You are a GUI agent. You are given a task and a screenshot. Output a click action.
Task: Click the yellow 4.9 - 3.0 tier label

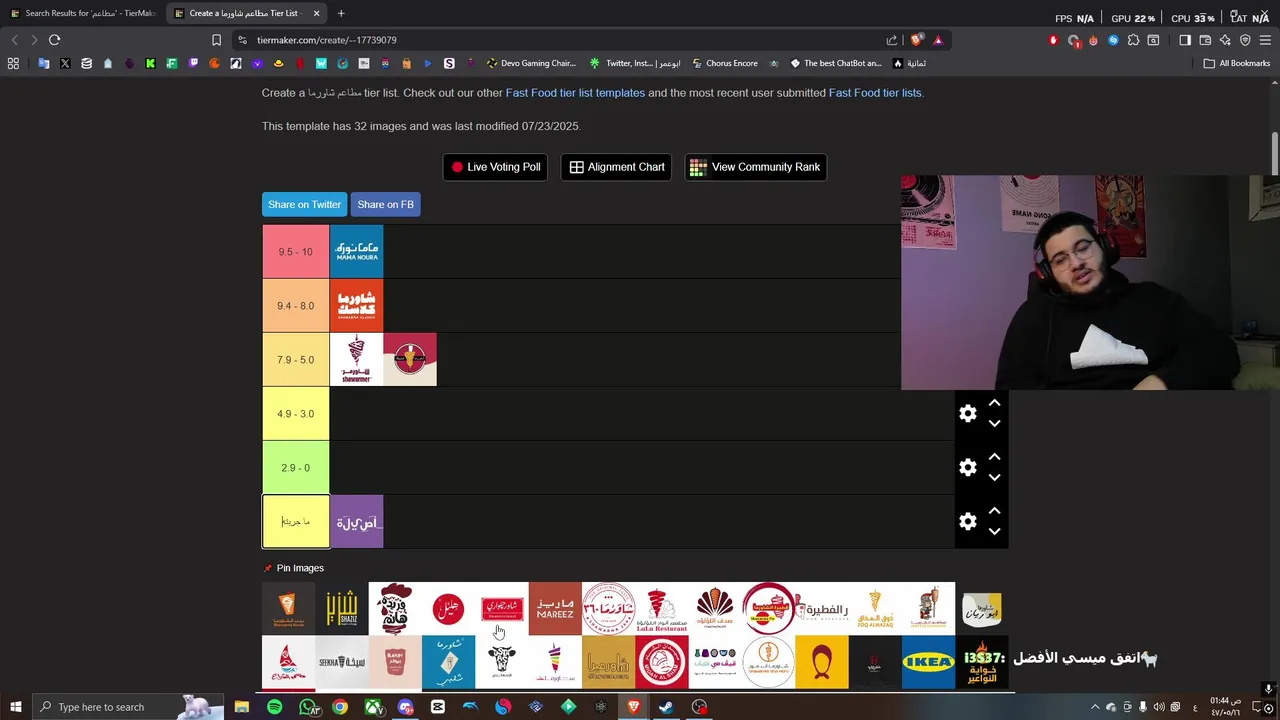(296, 414)
